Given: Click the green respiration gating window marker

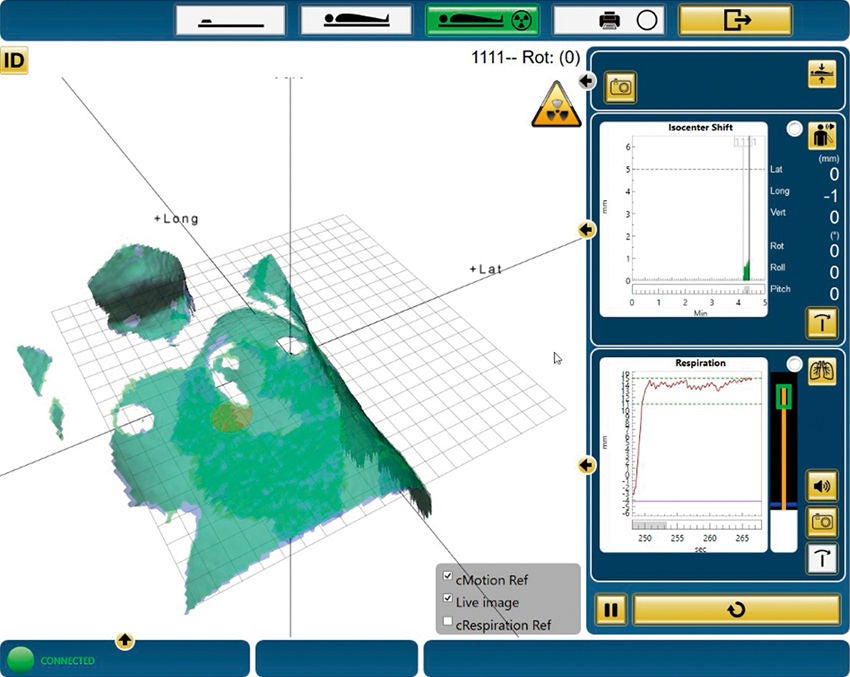Looking at the screenshot, I should coord(783,397).
